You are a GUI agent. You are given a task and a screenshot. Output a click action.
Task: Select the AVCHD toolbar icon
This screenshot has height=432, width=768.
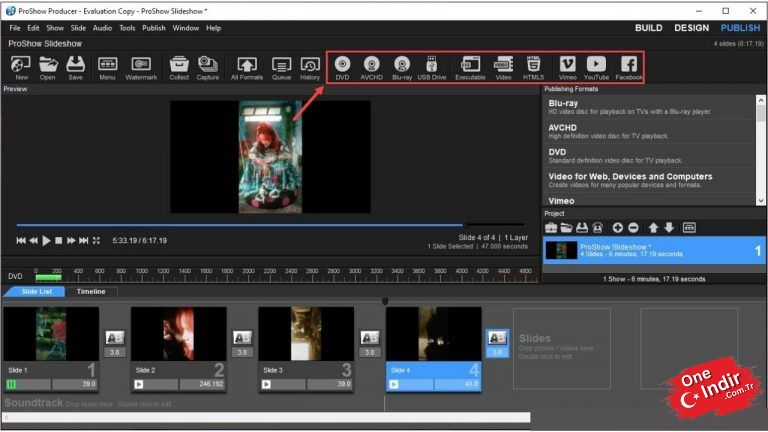point(372,68)
